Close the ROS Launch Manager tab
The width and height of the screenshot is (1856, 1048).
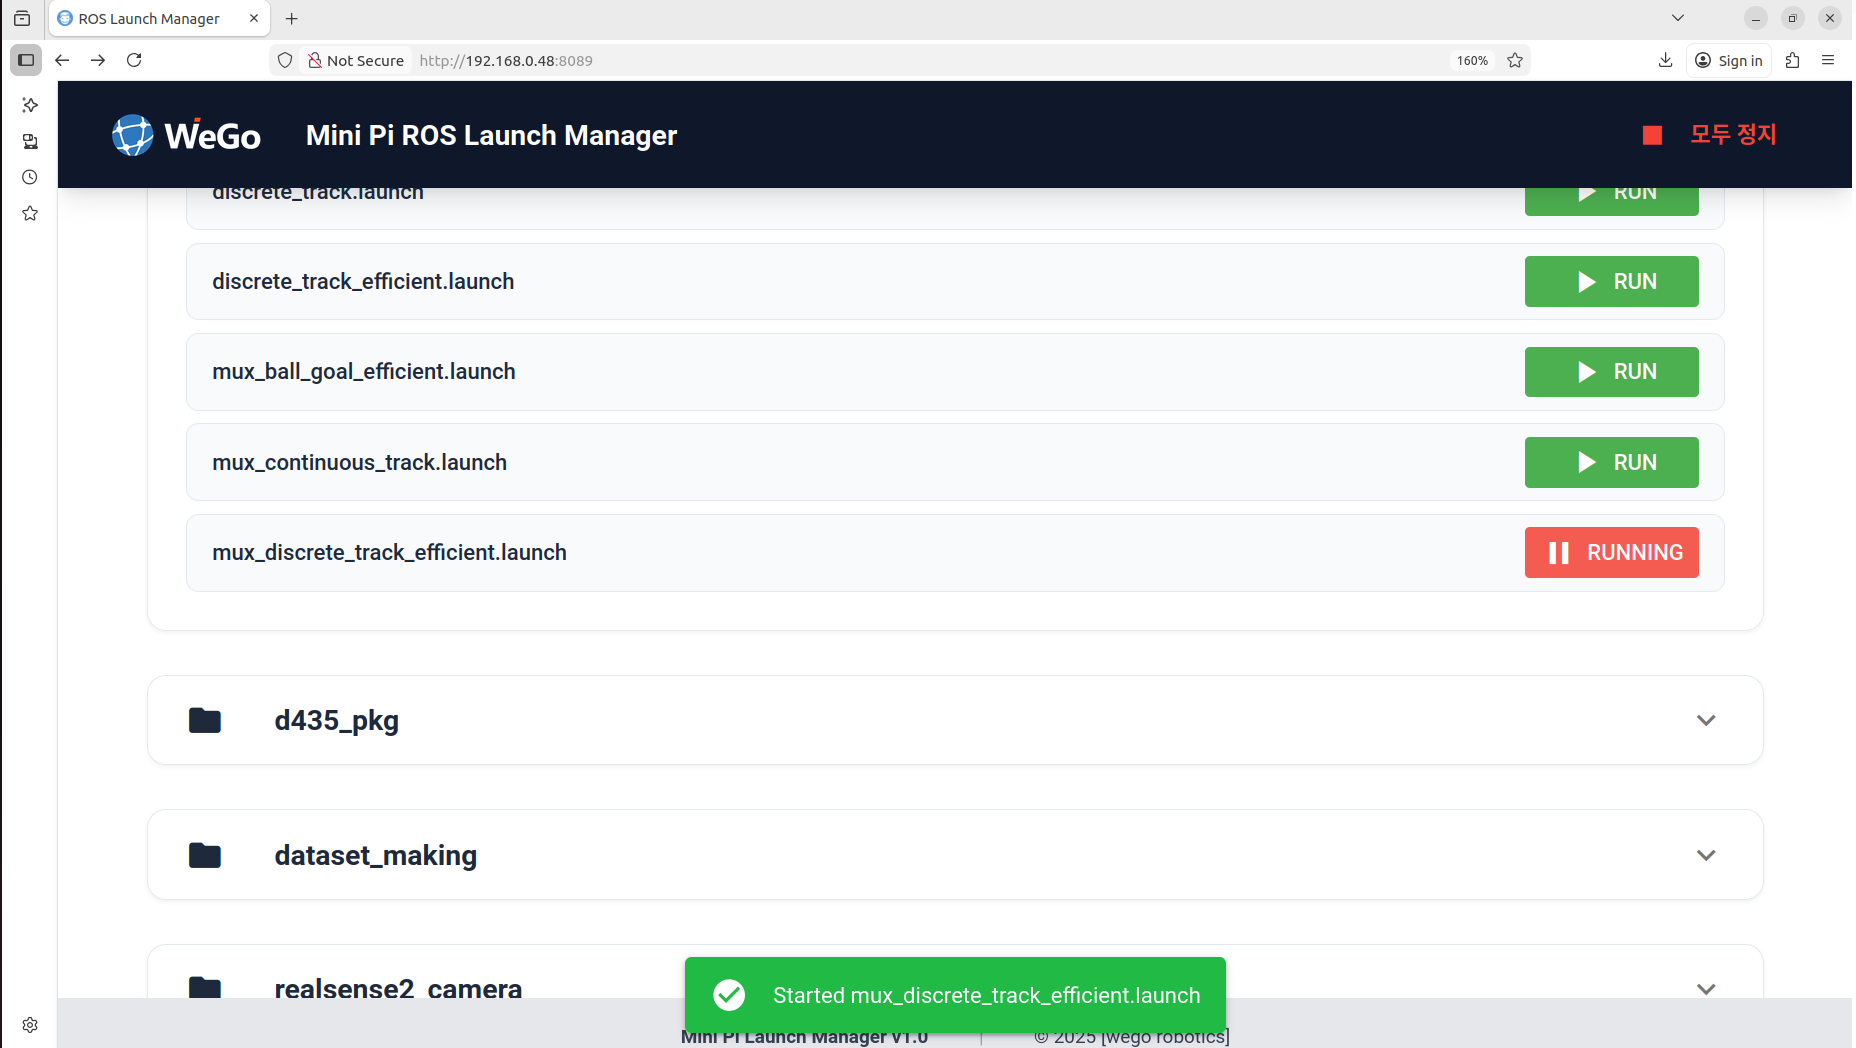254,18
